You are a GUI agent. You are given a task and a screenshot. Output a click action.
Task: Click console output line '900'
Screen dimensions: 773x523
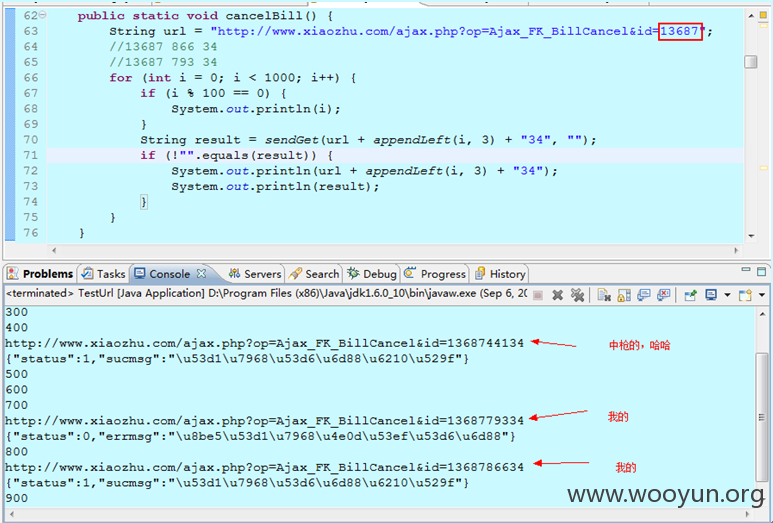[17, 498]
